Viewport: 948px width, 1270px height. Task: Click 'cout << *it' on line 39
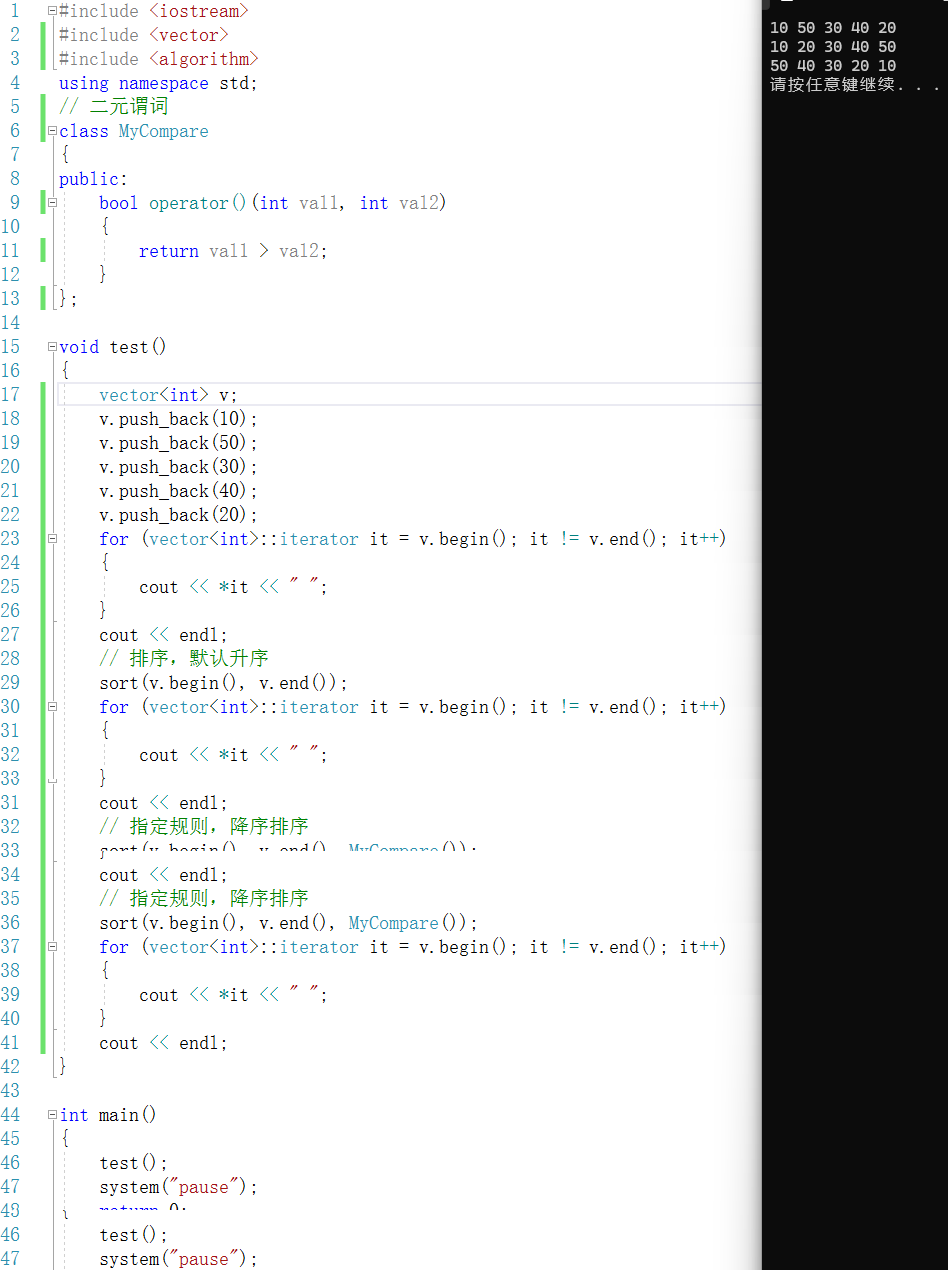coord(193,995)
